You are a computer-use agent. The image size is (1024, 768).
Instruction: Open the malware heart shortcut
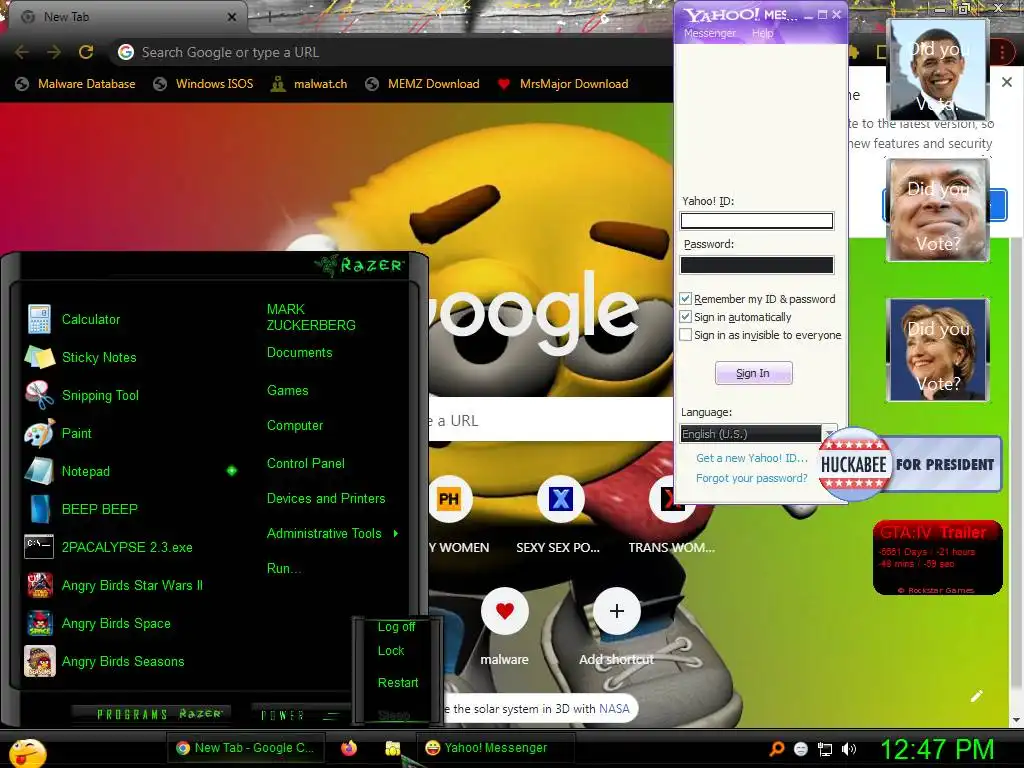tap(504, 611)
